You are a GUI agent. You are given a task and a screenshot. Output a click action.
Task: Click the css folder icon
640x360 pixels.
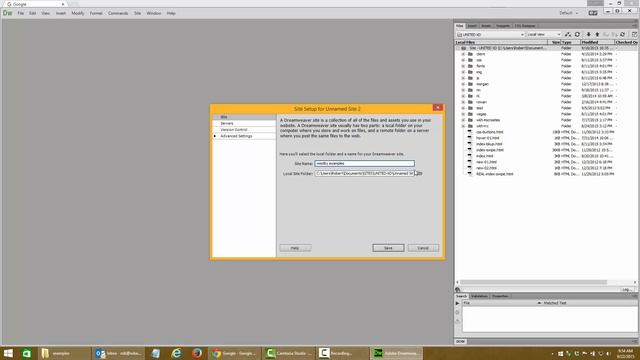coord(470,60)
